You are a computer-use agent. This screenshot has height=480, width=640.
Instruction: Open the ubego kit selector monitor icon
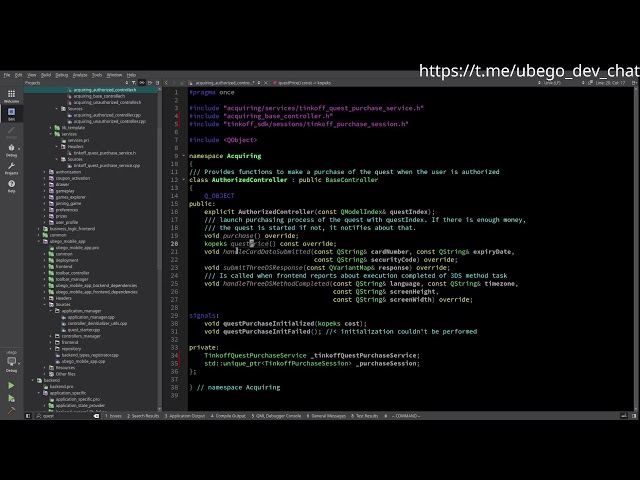(x=11, y=362)
